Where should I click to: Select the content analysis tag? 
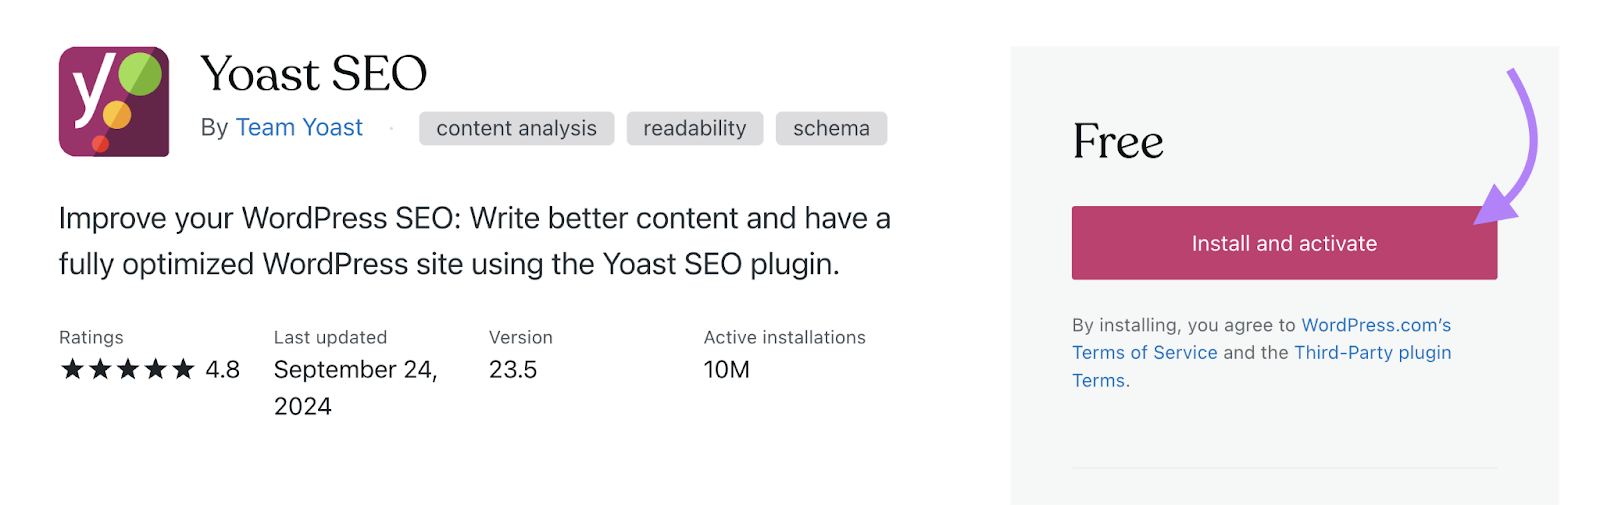(516, 129)
